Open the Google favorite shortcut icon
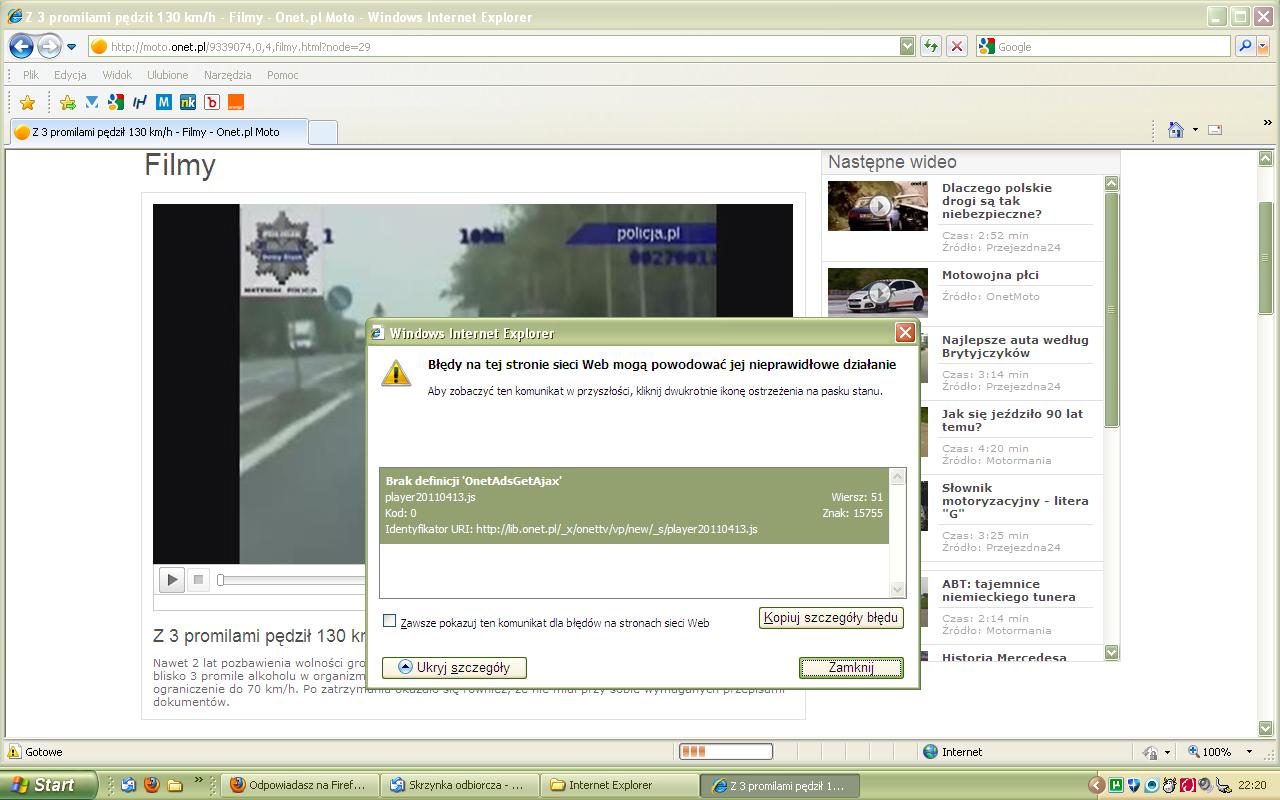This screenshot has height=800, width=1280. pos(116,102)
